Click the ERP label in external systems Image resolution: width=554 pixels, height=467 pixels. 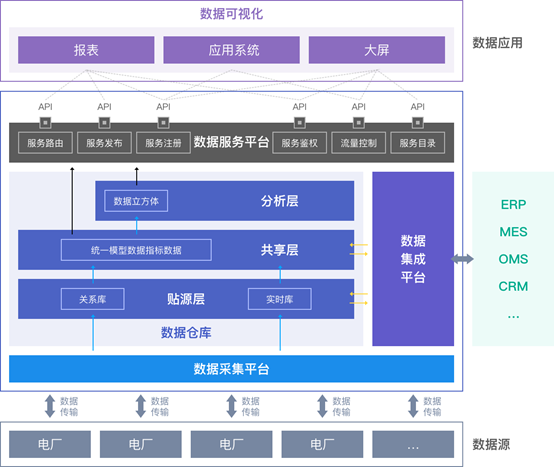click(x=513, y=205)
